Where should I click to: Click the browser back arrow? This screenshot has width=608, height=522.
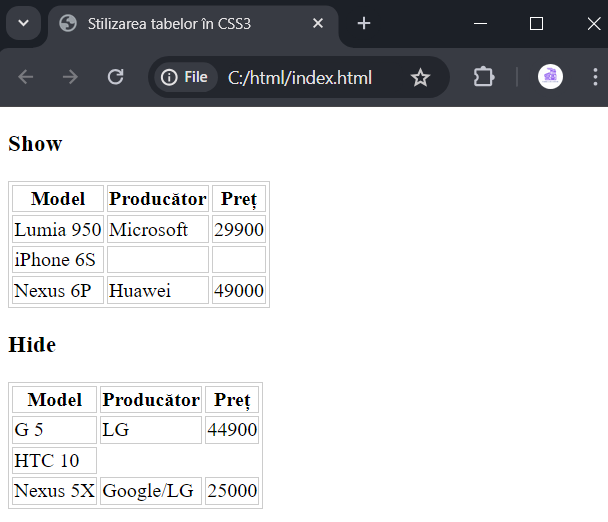[26, 77]
